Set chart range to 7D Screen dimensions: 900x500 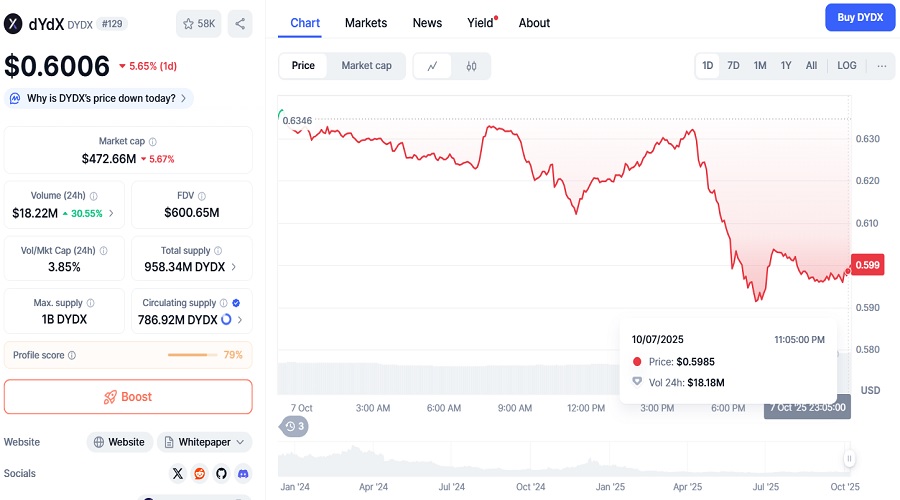(x=734, y=66)
